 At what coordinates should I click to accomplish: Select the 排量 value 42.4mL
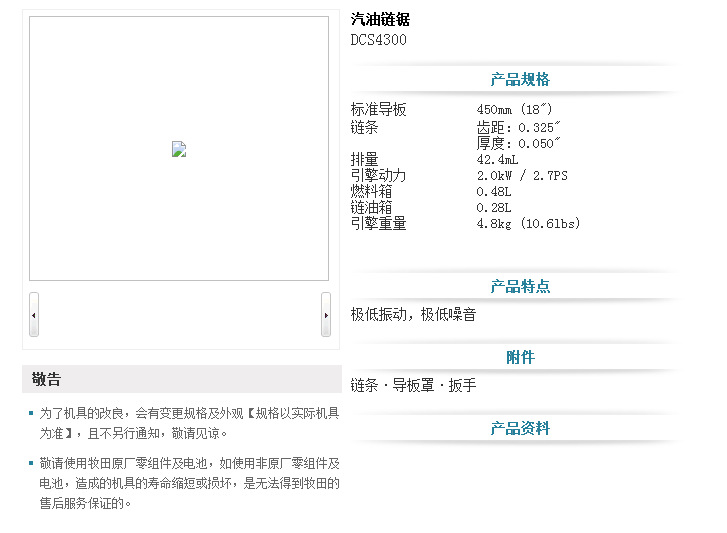(497, 159)
